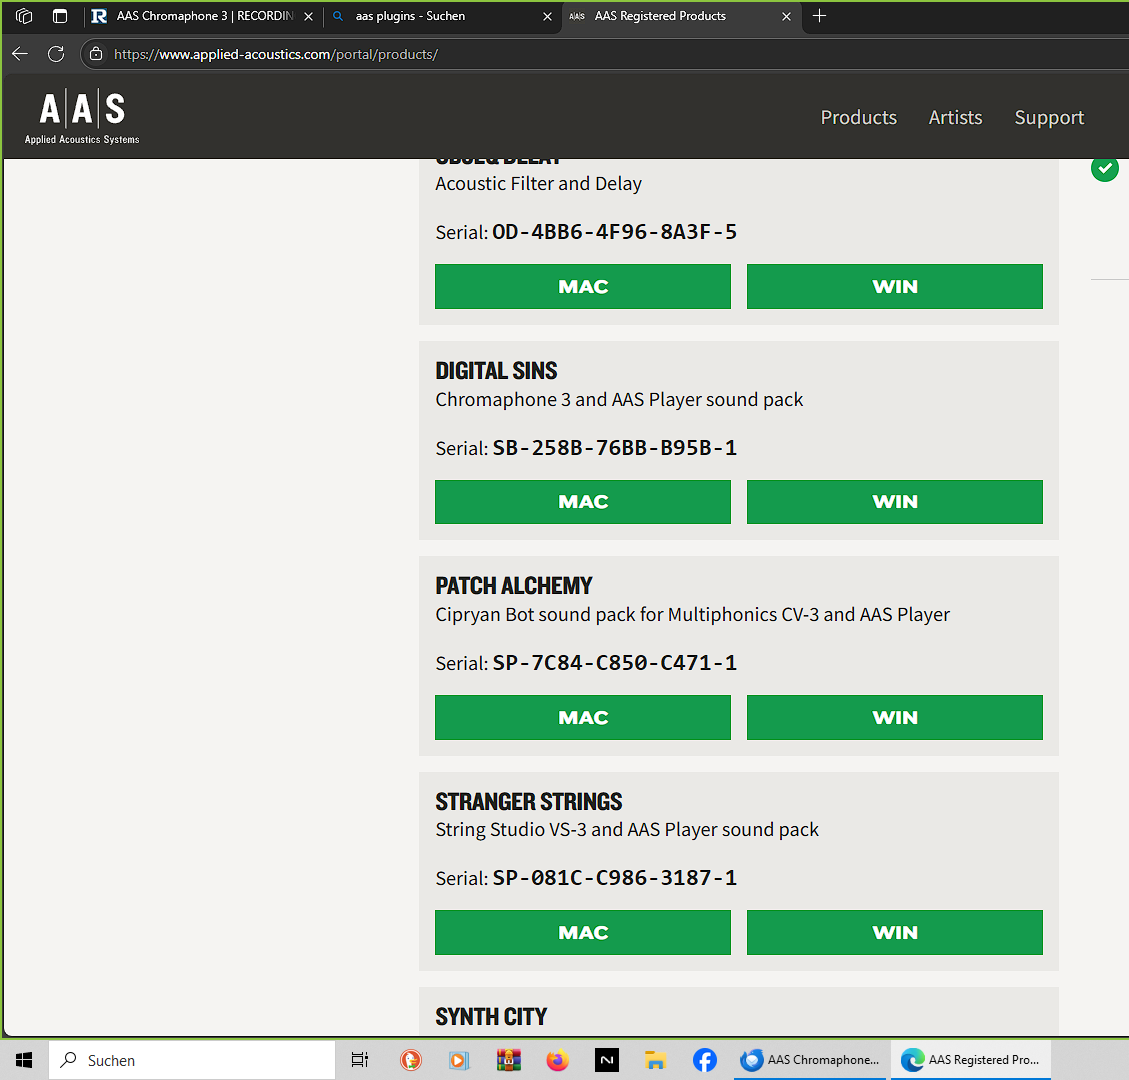The image size is (1129, 1080).
Task: Click the PATCH ALCHEMY heading
Action: point(513,586)
